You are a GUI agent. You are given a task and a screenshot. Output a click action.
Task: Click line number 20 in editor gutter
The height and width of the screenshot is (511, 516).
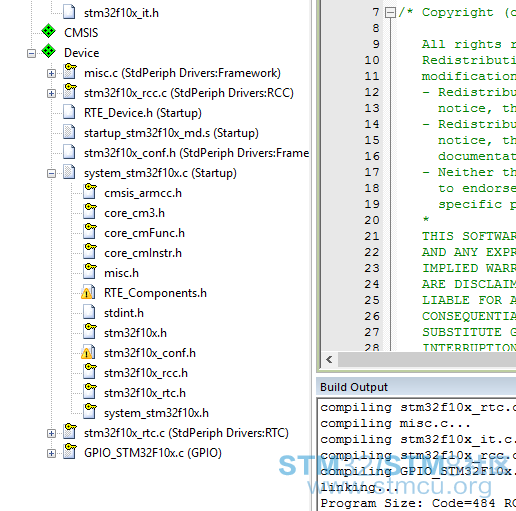coord(372,220)
